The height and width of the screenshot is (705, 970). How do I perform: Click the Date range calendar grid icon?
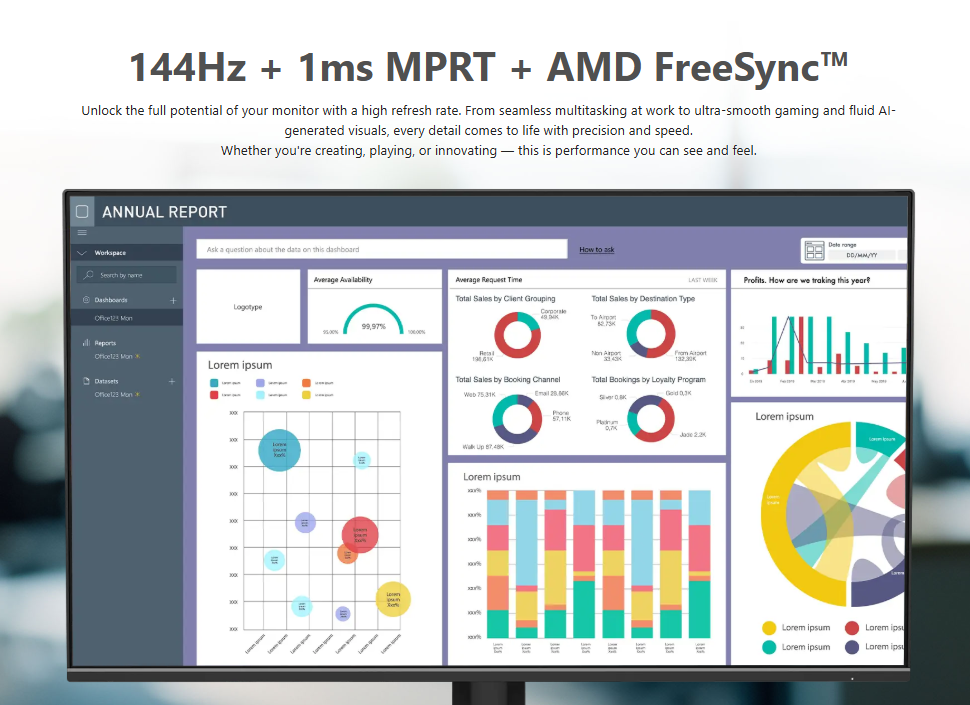(x=814, y=250)
